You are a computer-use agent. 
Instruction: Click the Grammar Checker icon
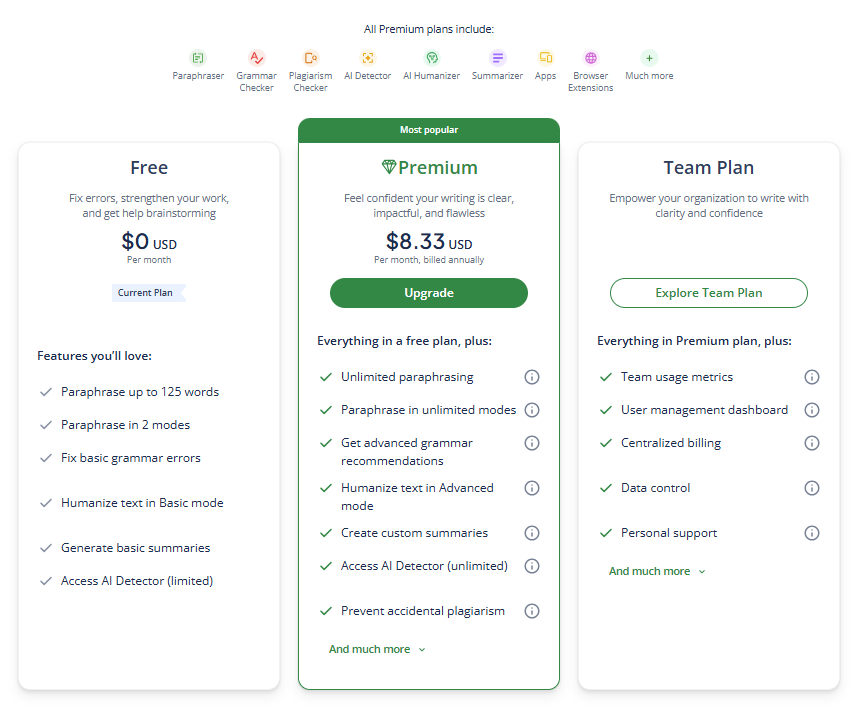pyautogui.click(x=257, y=58)
